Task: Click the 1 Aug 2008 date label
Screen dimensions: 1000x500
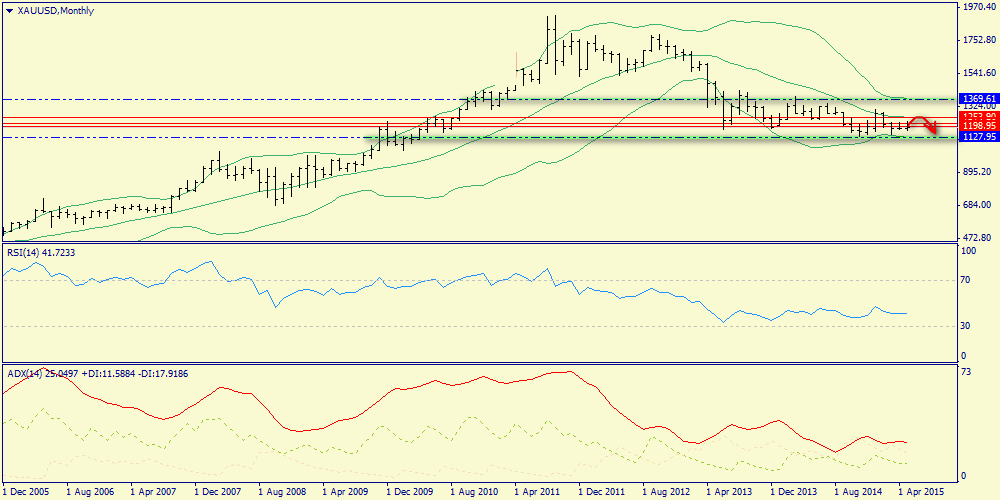Action: point(282,492)
